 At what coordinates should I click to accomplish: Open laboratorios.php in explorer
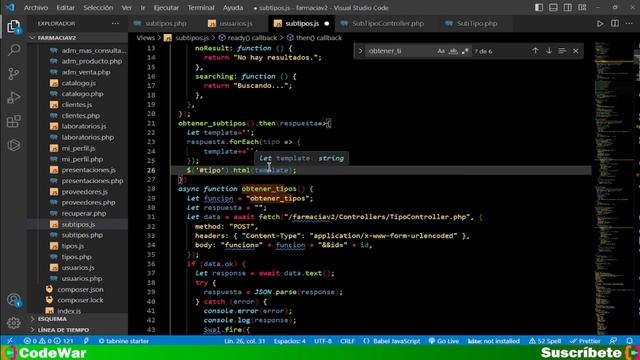click(x=87, y=137)
